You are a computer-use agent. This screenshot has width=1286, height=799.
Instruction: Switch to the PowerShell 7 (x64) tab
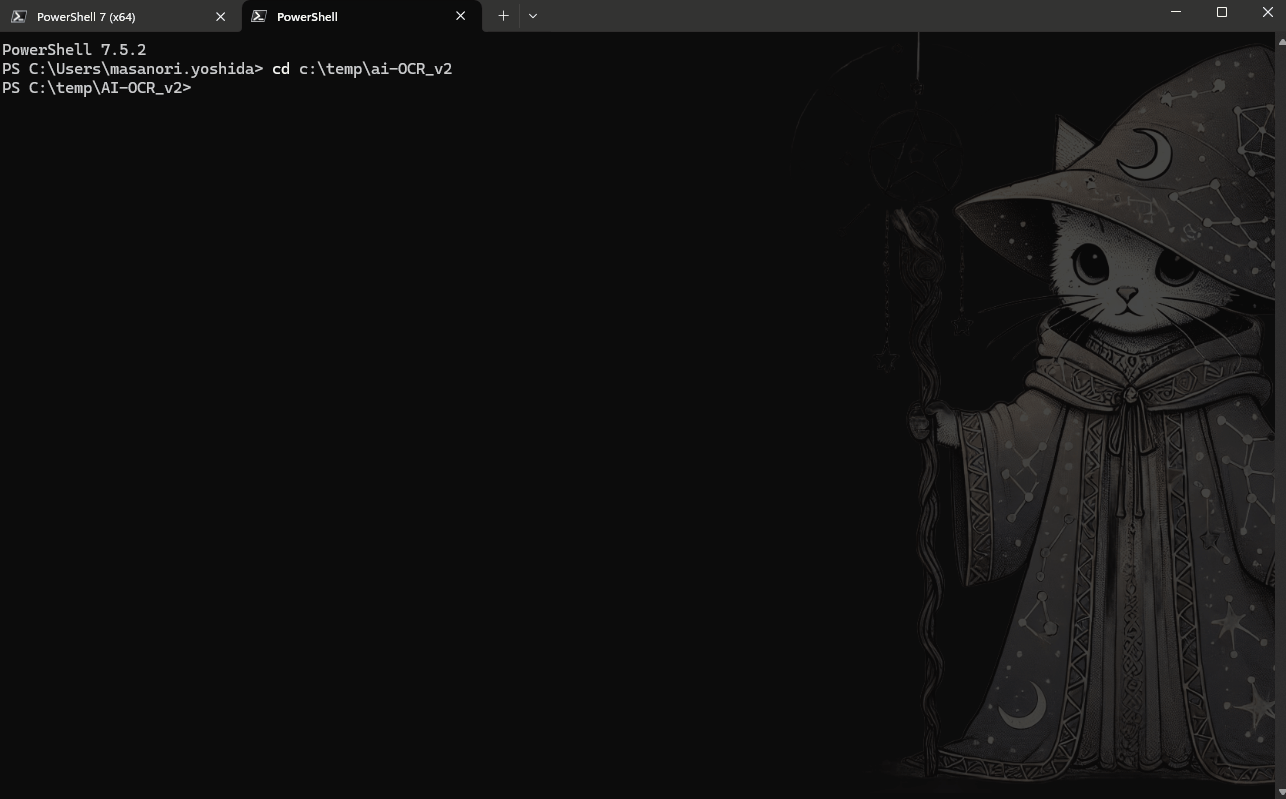click(120, 16)
